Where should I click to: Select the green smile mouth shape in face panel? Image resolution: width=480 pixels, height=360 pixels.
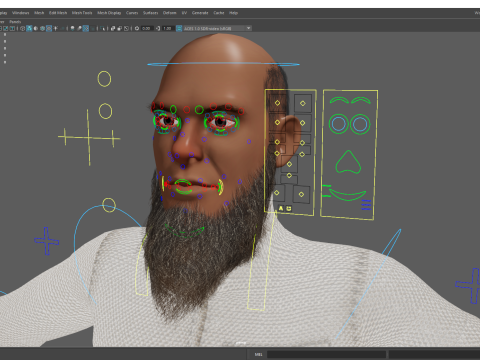point(347,195)
